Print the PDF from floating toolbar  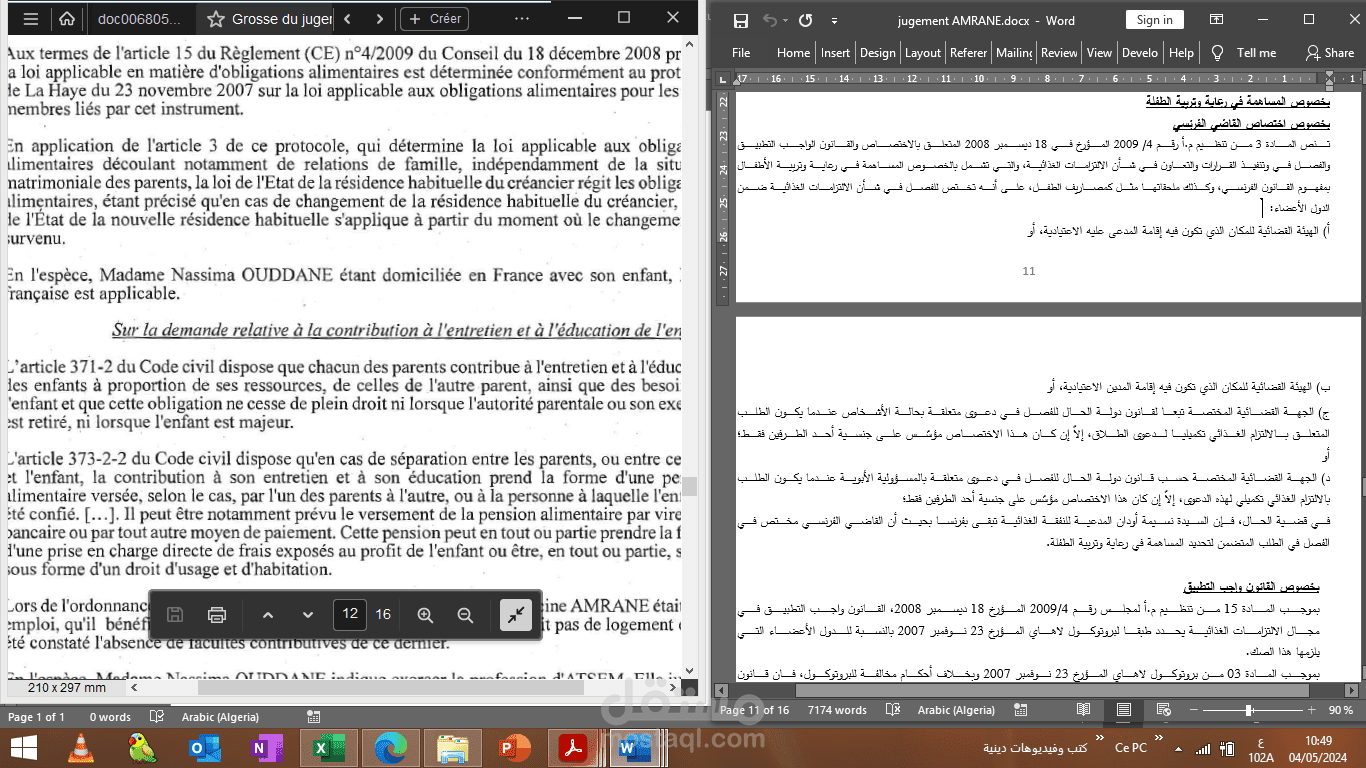(x=216, y=615)
